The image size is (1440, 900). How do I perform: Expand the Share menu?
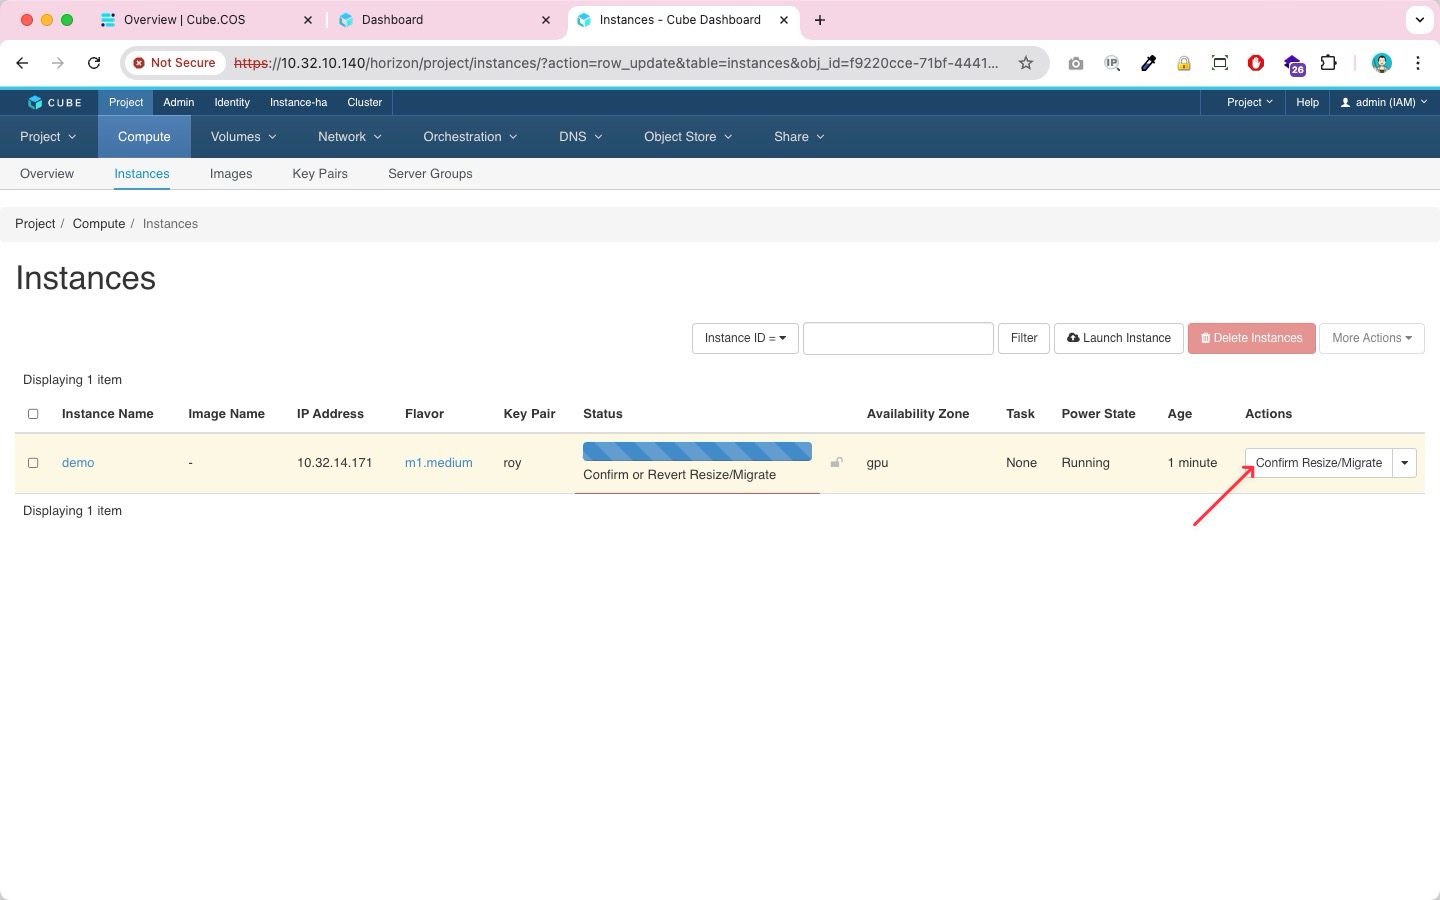(799, 137)
